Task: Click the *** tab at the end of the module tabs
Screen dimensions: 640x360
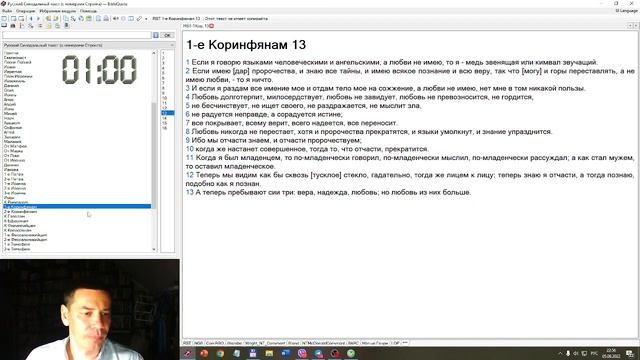Action: (405, 343)
